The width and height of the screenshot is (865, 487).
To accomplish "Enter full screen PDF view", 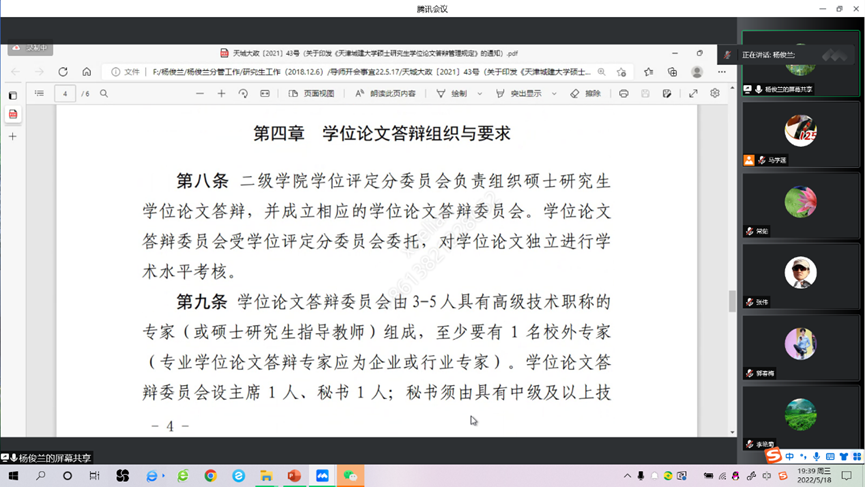I will 693,94.
